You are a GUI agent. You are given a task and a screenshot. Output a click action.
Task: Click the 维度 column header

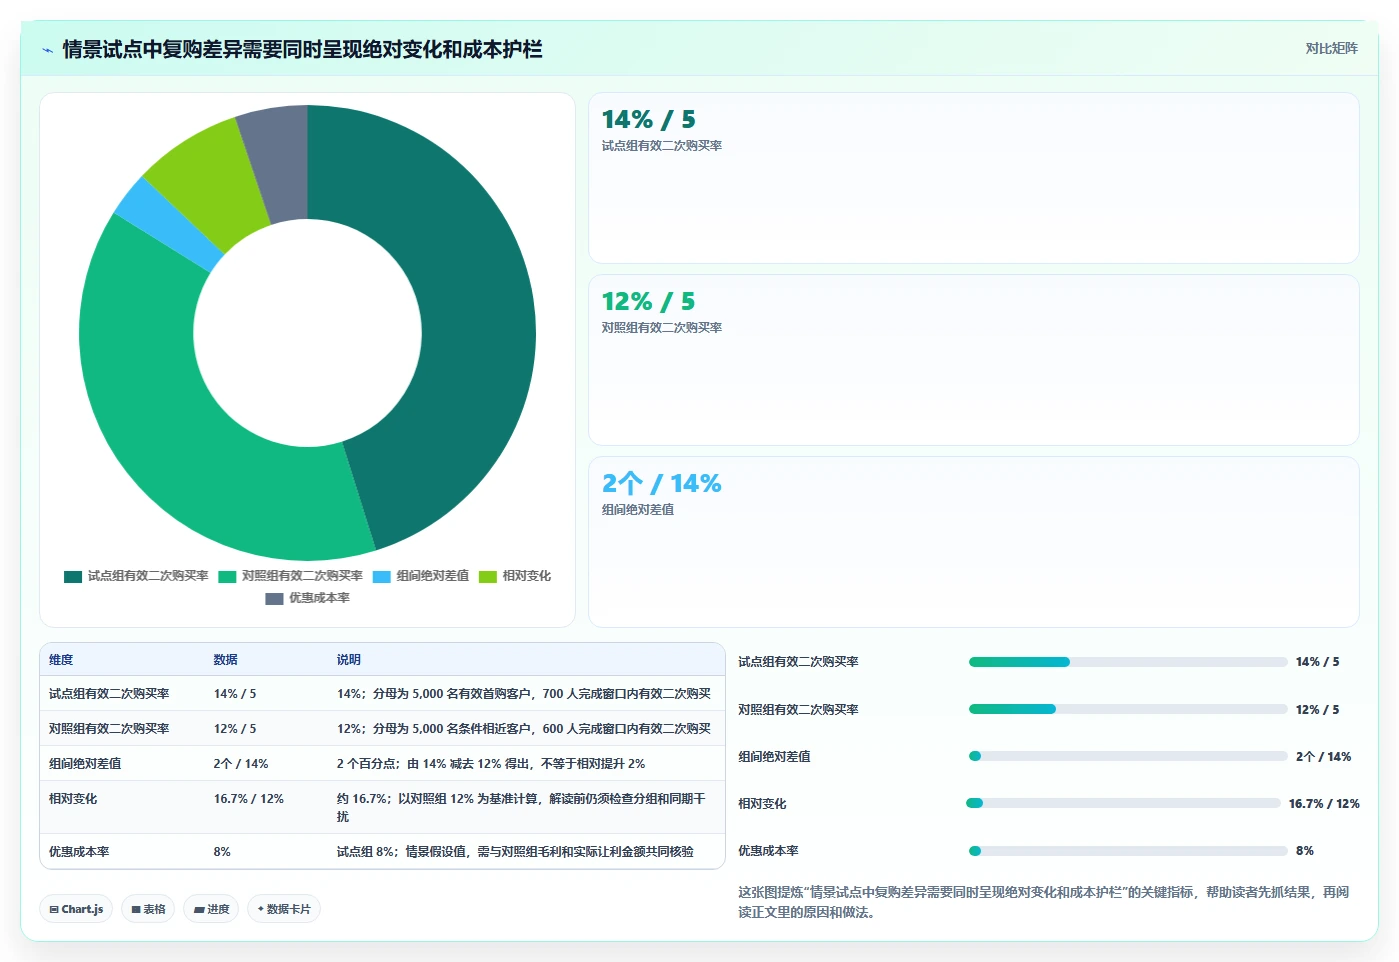pos(61,660)
